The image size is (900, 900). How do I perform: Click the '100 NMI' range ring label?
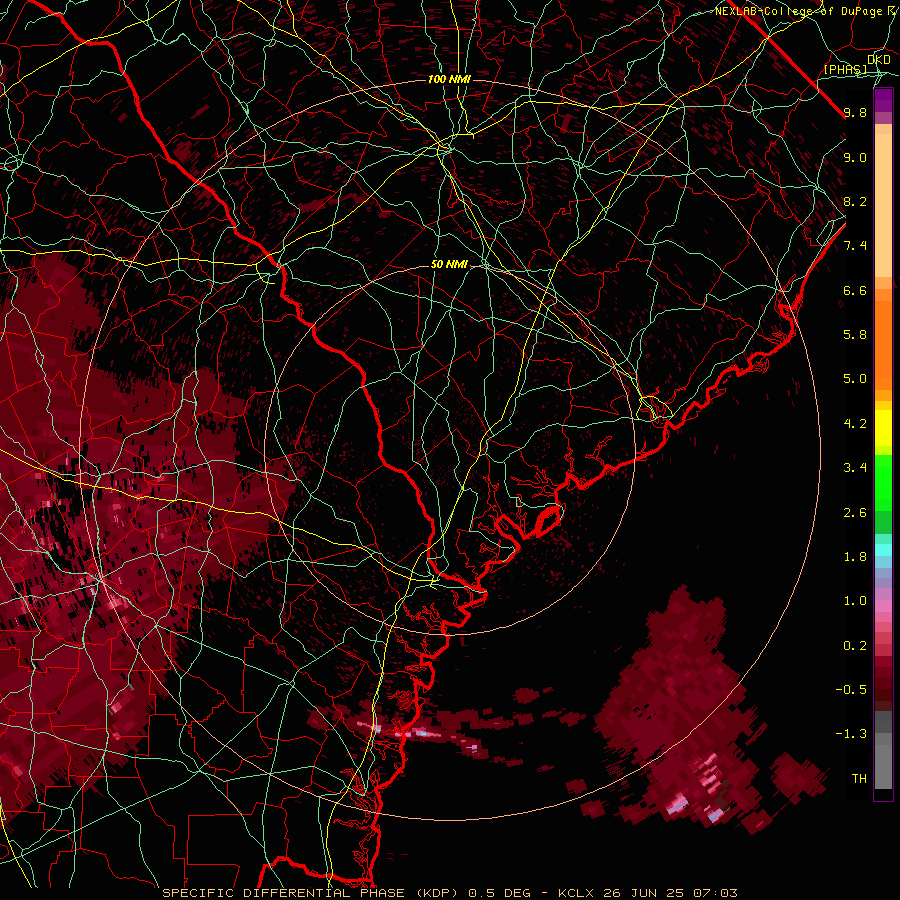(449, 79)
